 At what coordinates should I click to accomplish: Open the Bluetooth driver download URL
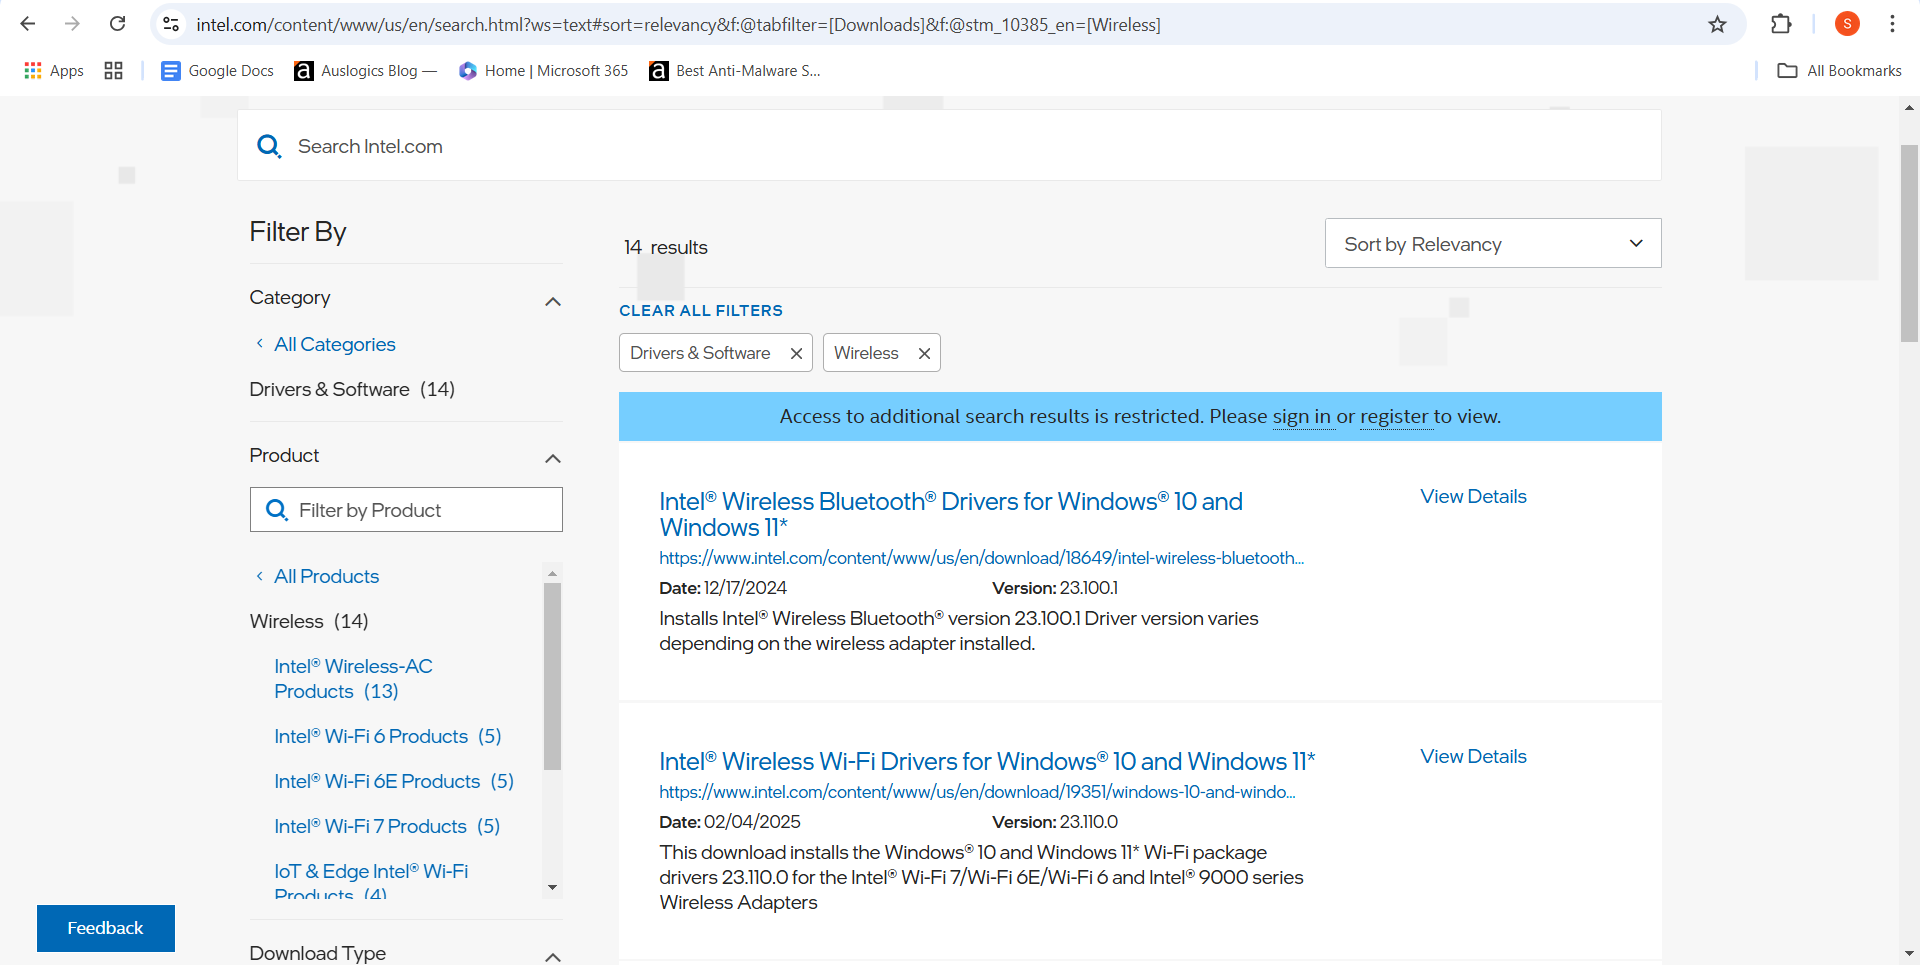981,558
